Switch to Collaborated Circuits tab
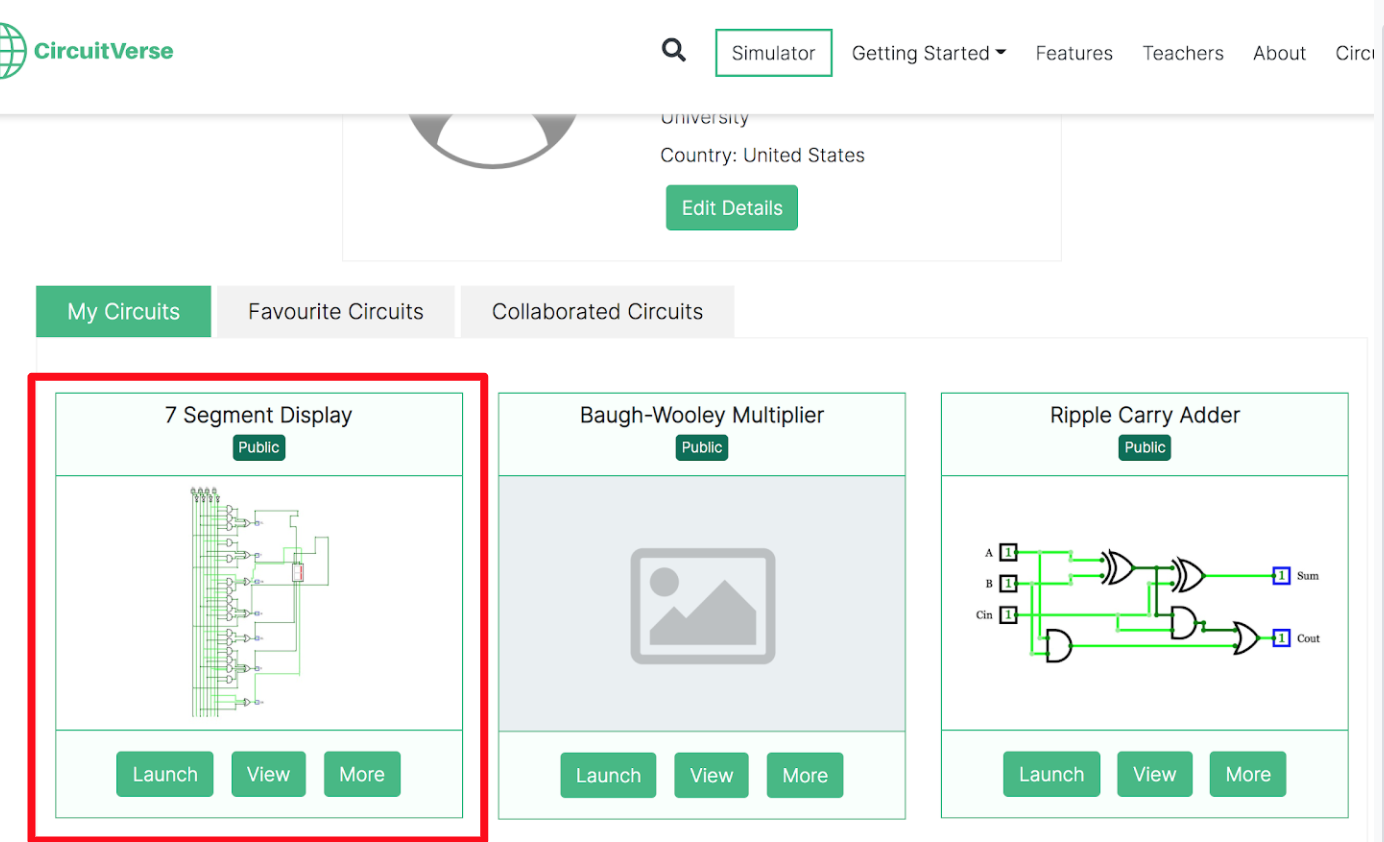 [597, 312]
